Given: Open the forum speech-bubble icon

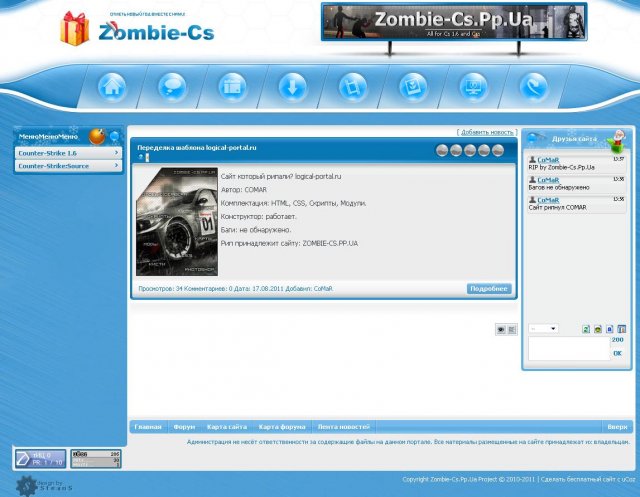Looking at the screenshot, I should [x=172, y=87].
